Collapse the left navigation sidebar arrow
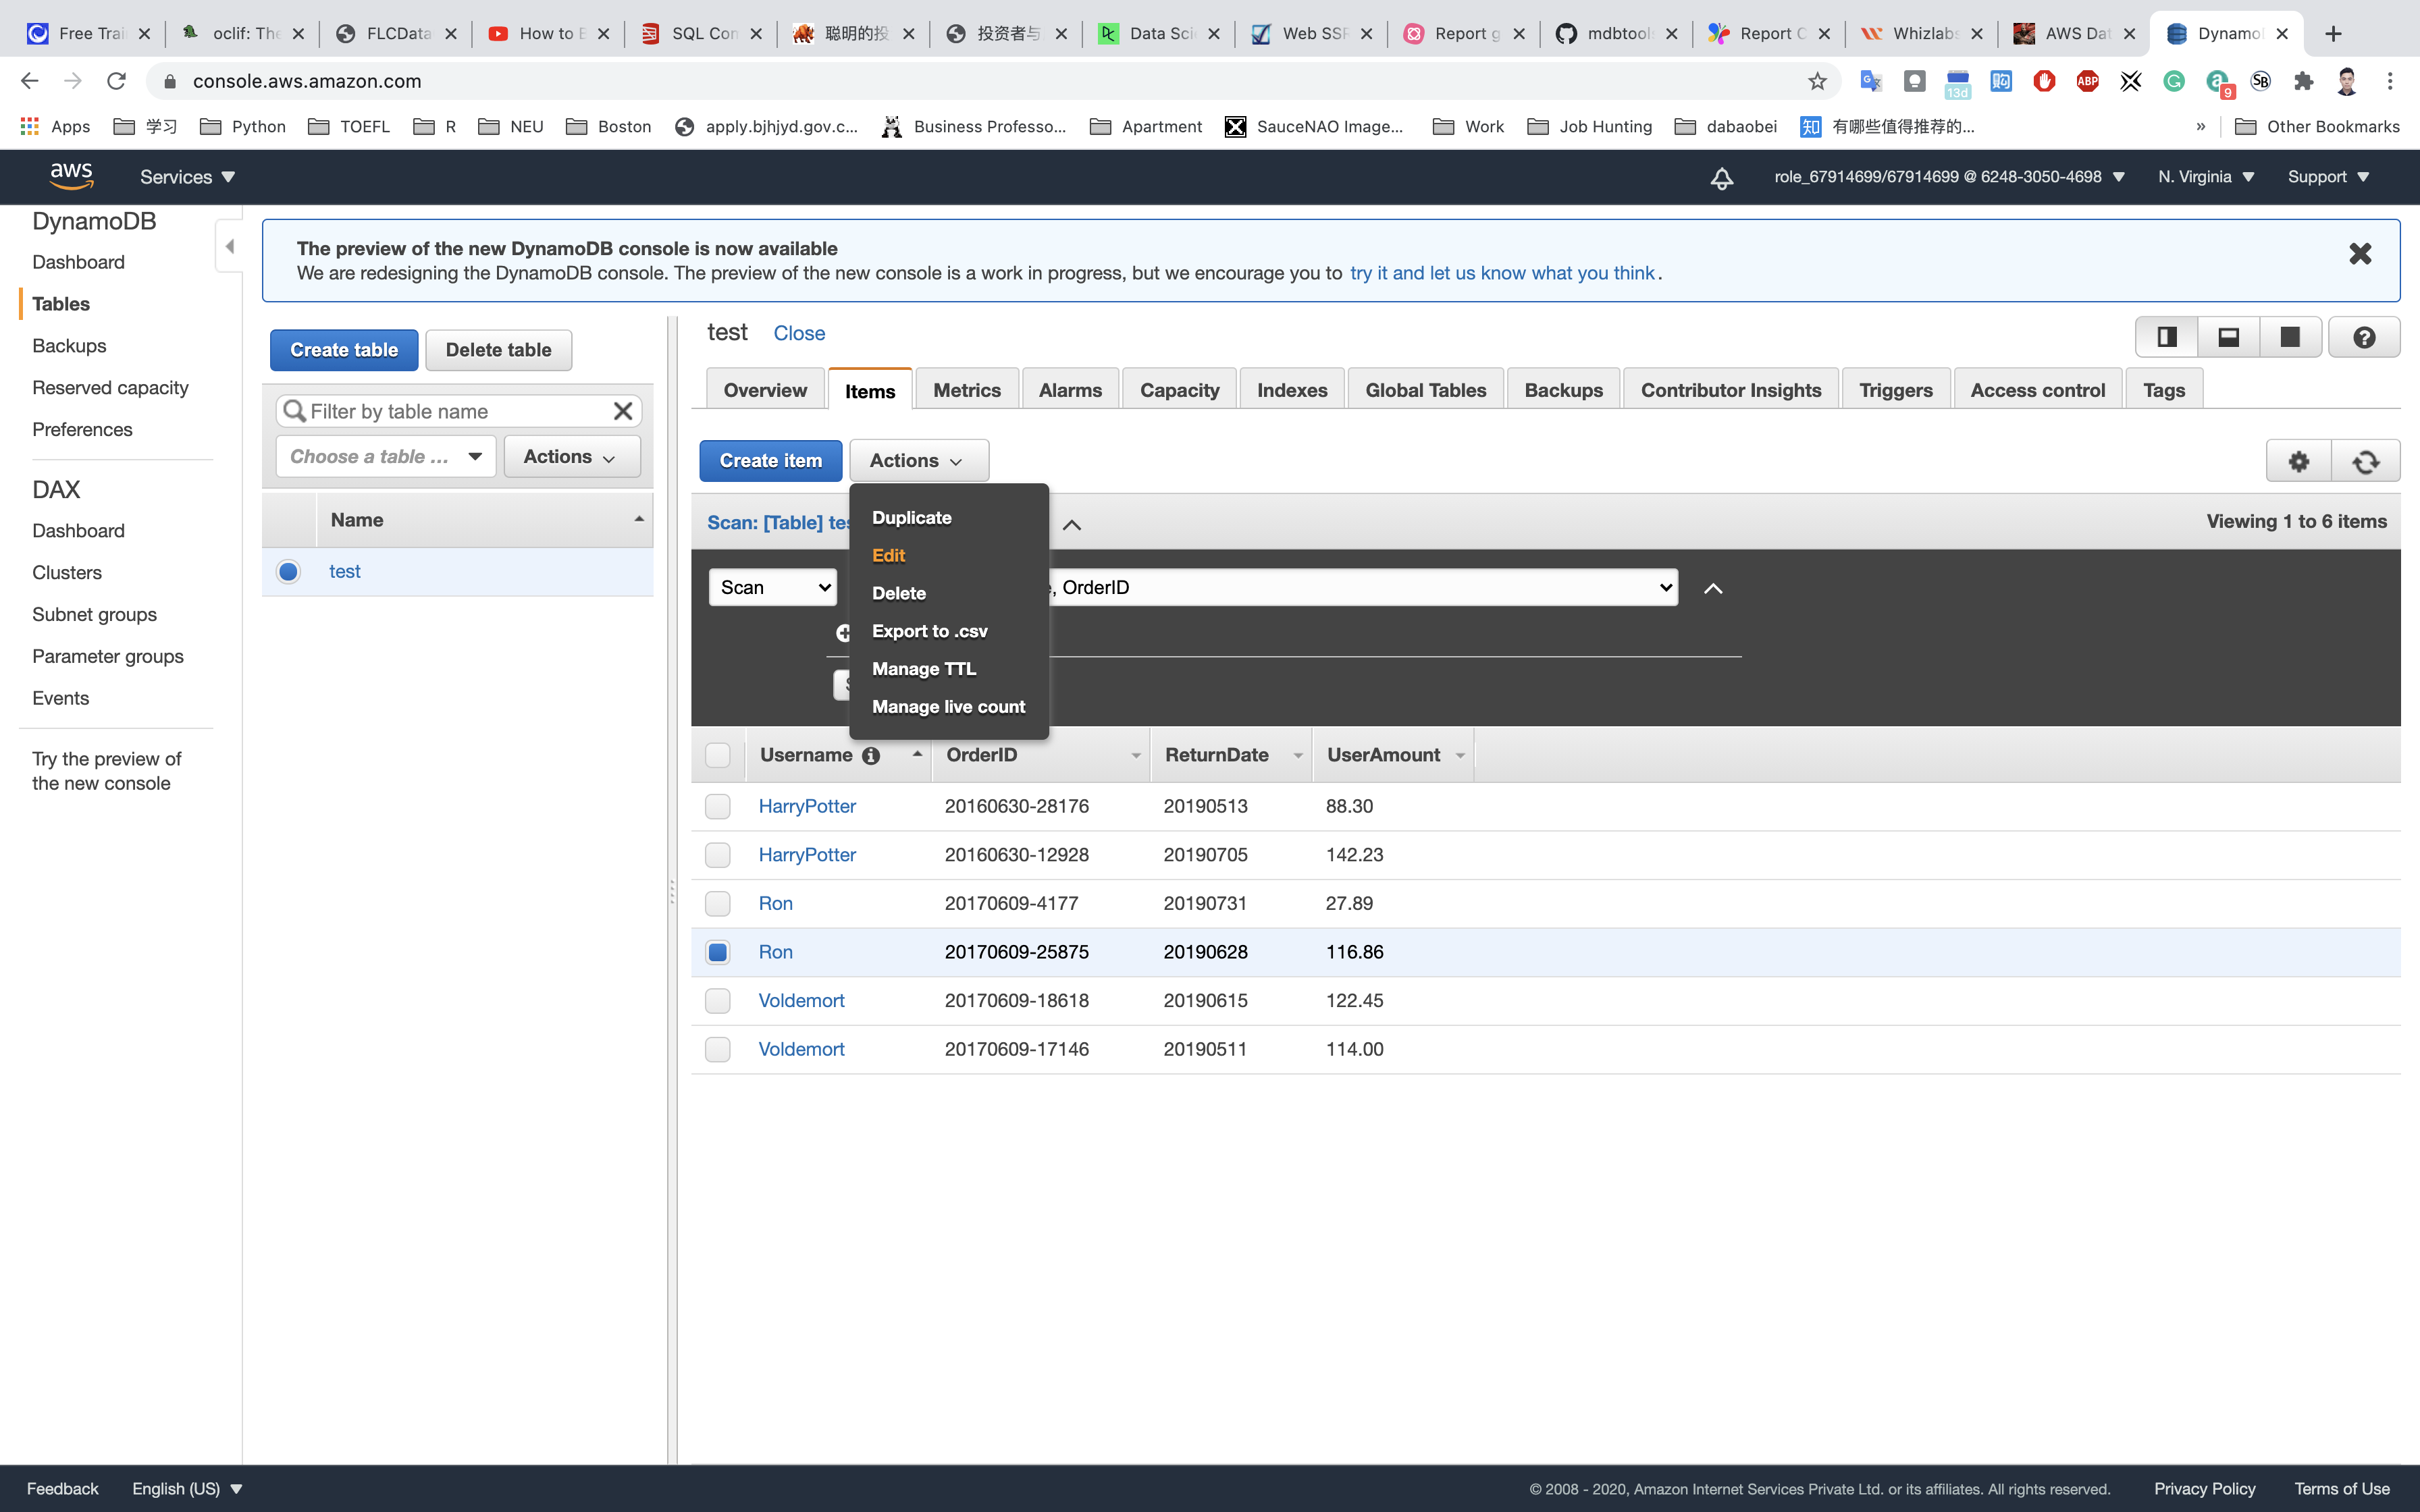The width and height of the screenshot is (2420, 1512). [x=230, y=246]
